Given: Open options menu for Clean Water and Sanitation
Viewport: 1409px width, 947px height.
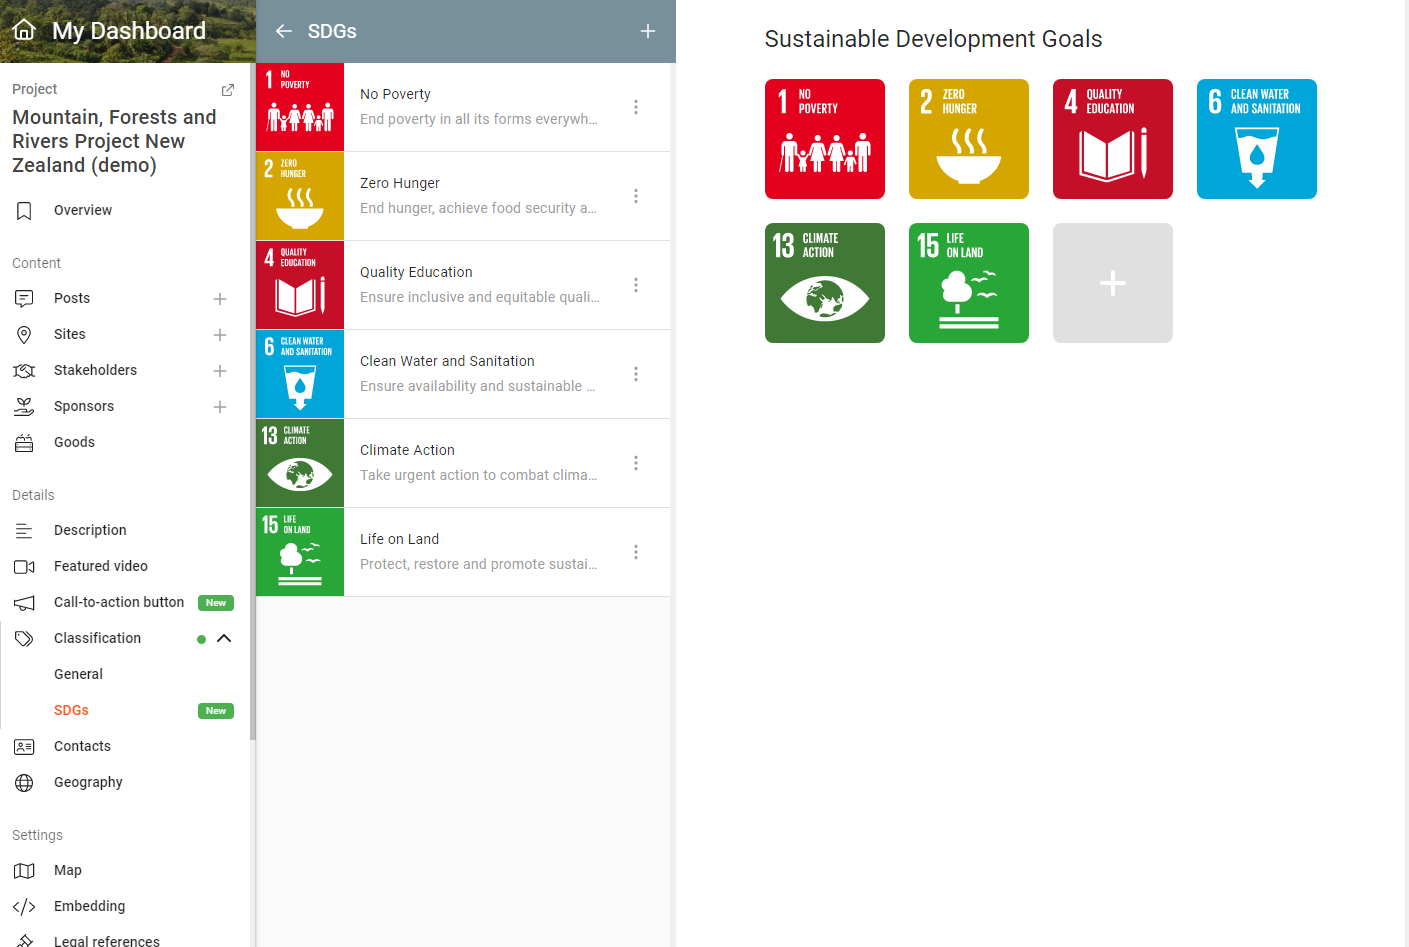Looking at the screenshot, I should point(636,374).
